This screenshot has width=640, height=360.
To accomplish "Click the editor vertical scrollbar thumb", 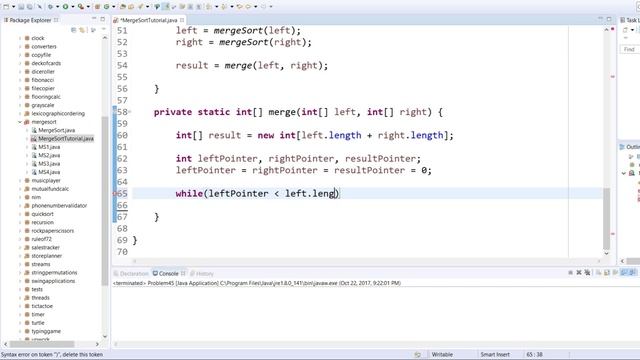I will [607, 218].
